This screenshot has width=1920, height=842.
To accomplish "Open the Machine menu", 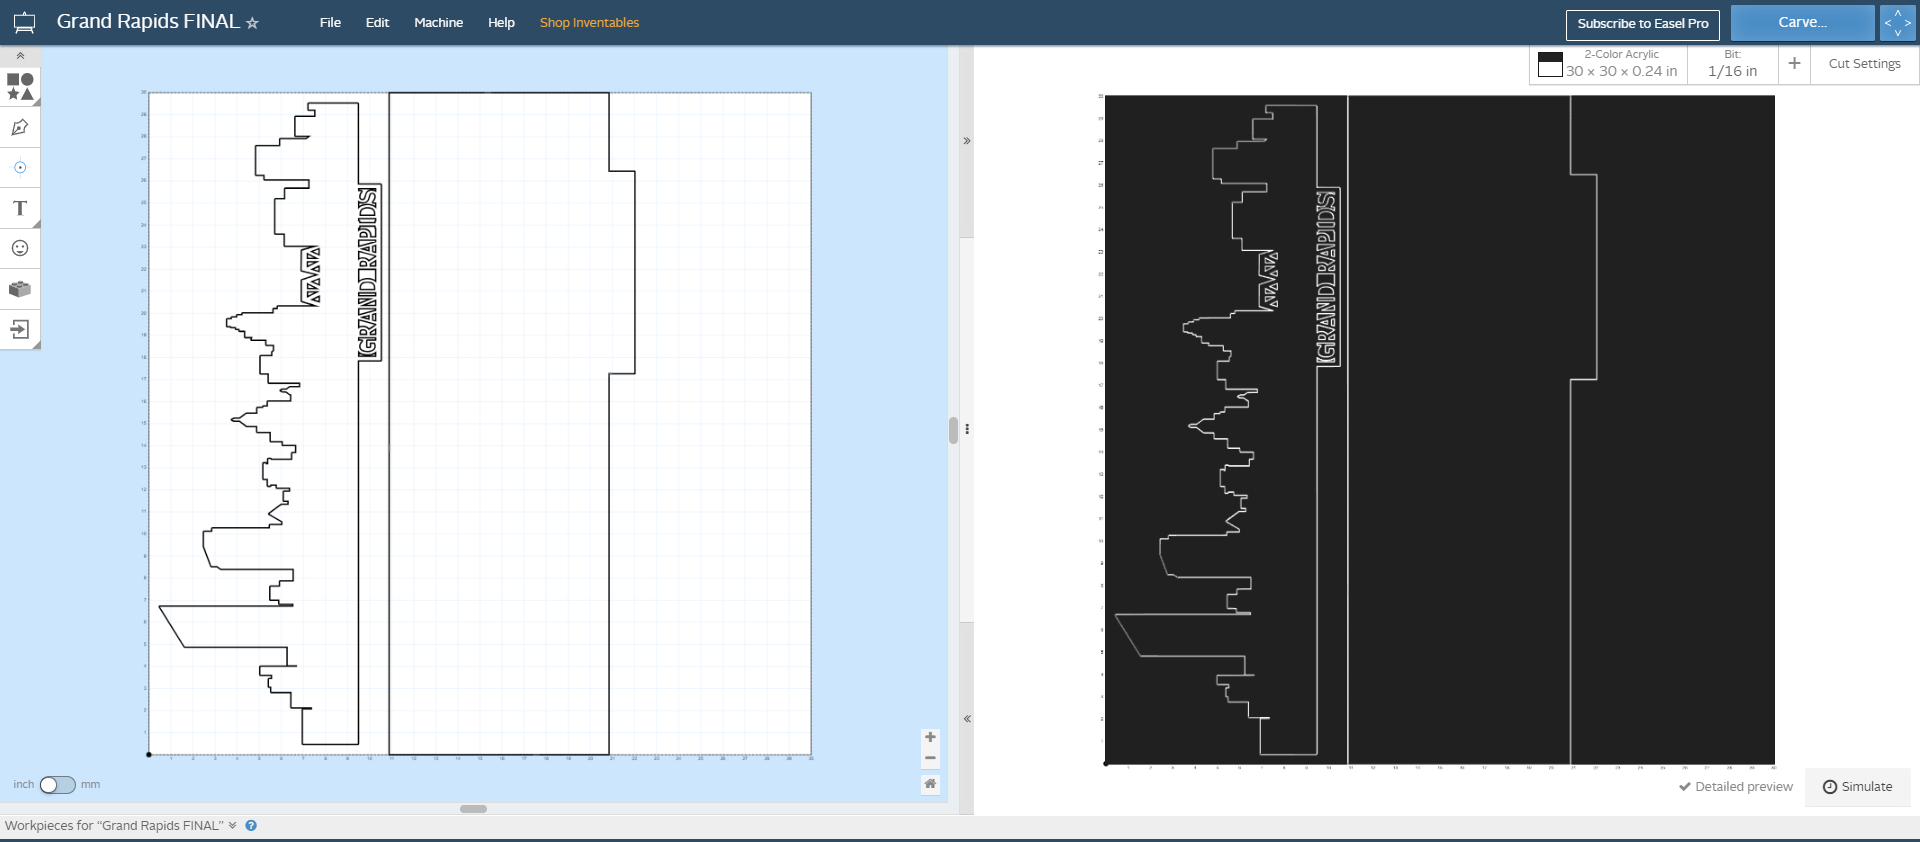I will pos(438,23).
